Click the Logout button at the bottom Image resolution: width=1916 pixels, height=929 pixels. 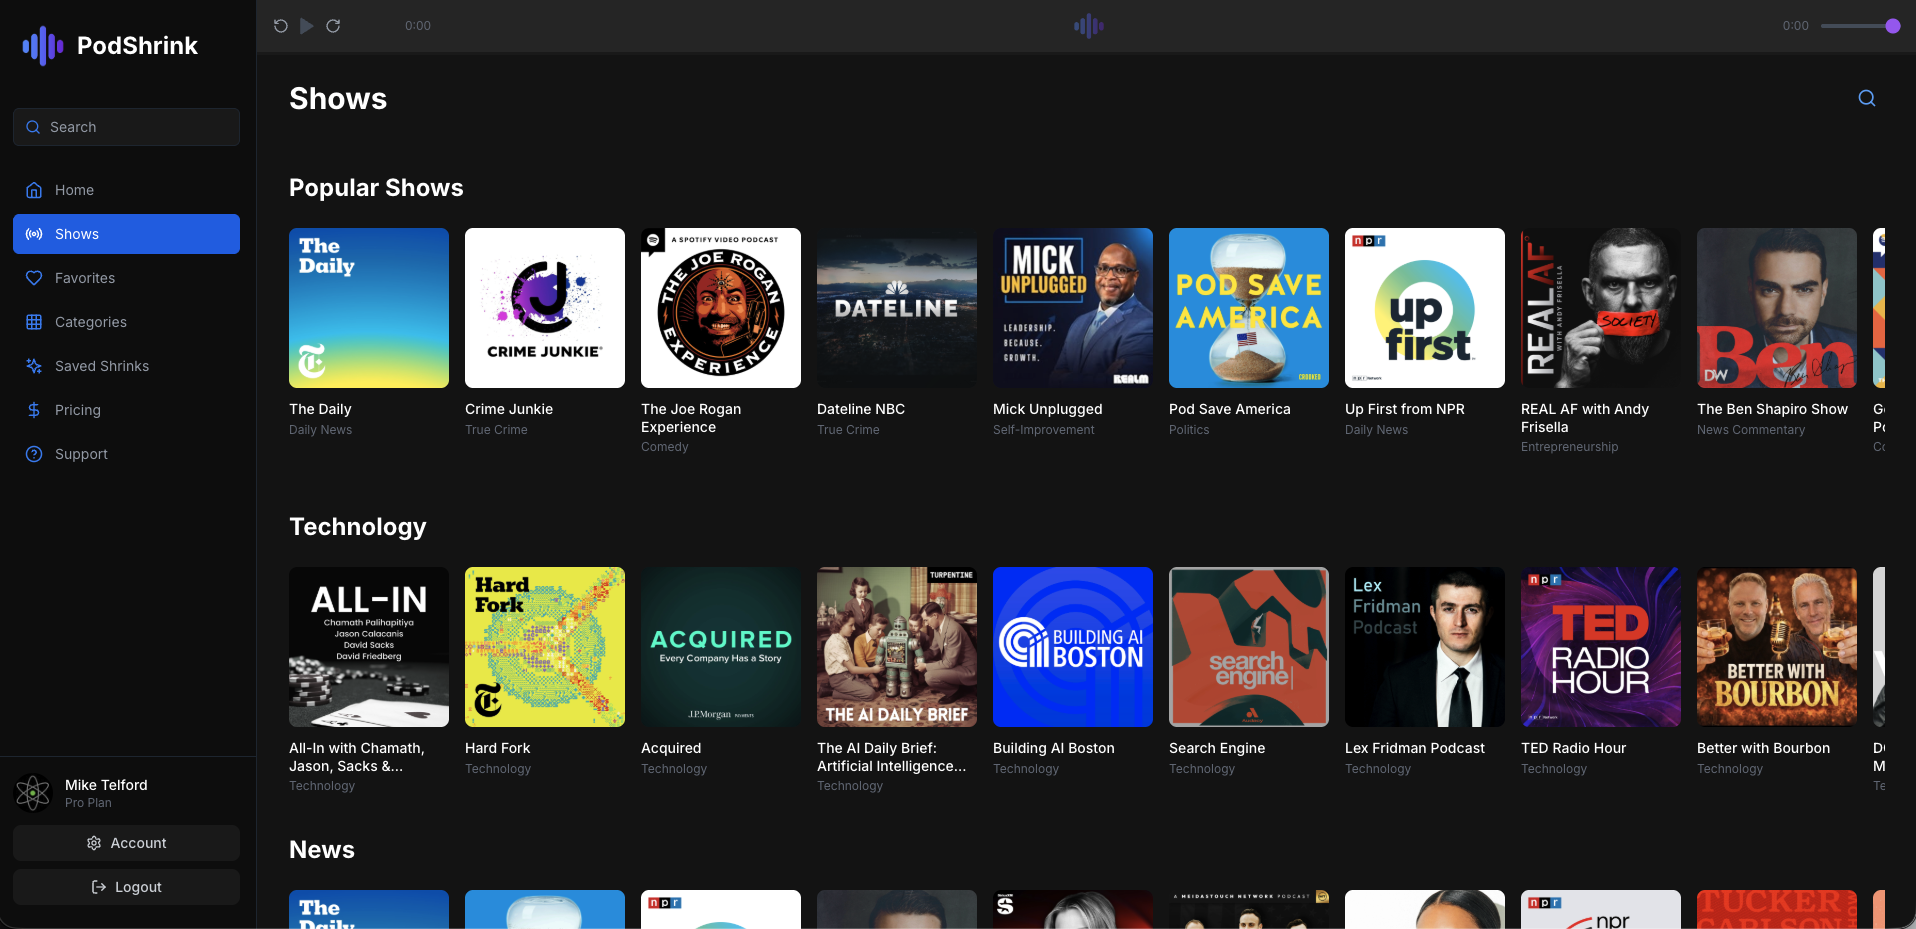[x=126, y=887]
